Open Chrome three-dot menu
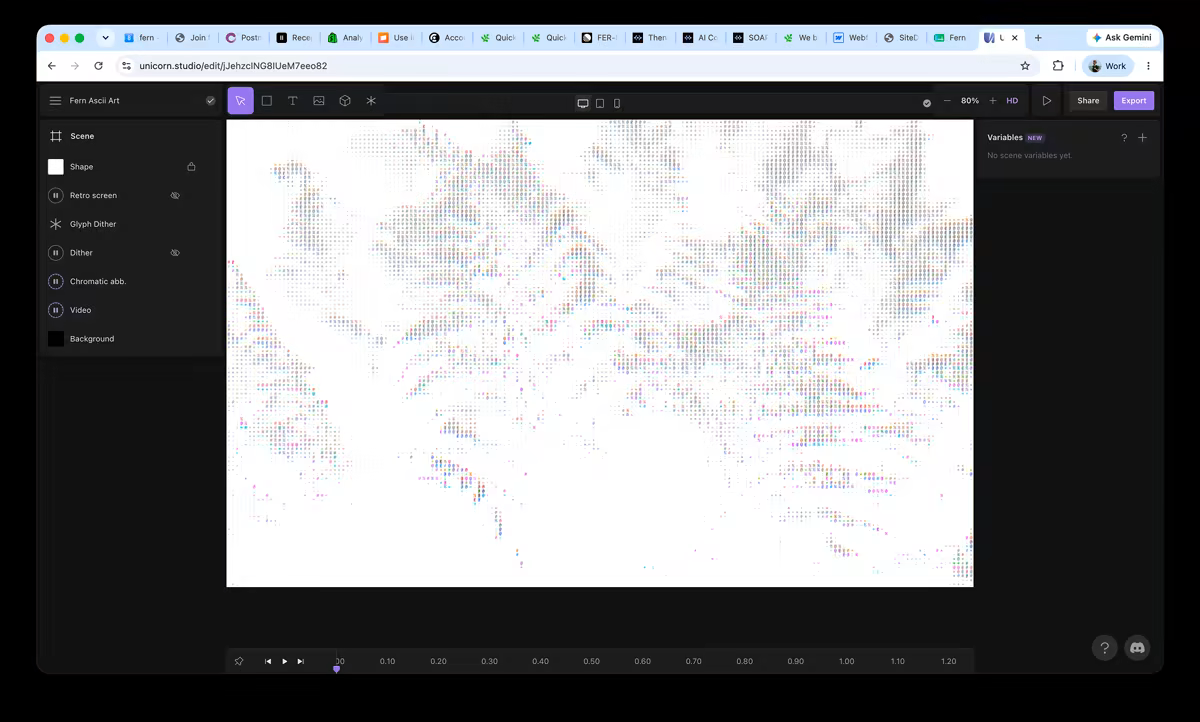The width and height of the screenshot is (1200, 722). (1148, 66)
